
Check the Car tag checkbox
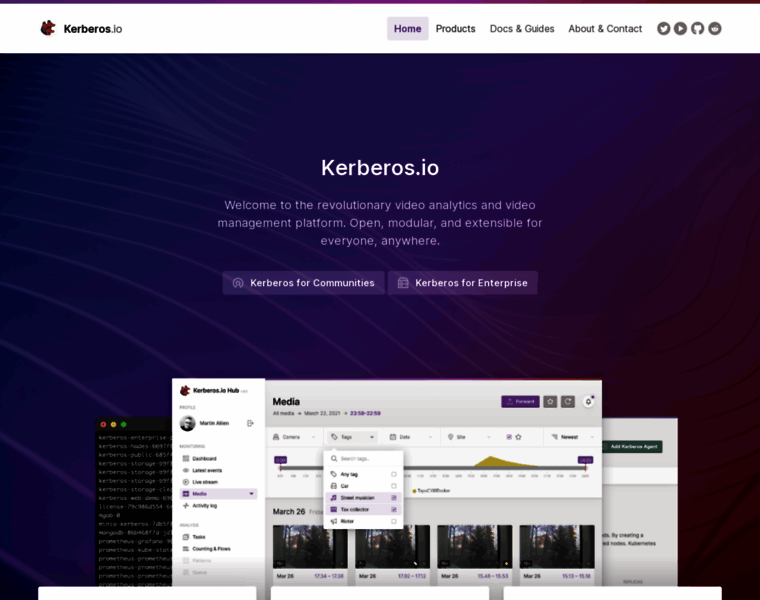click(x=394, y=486)
